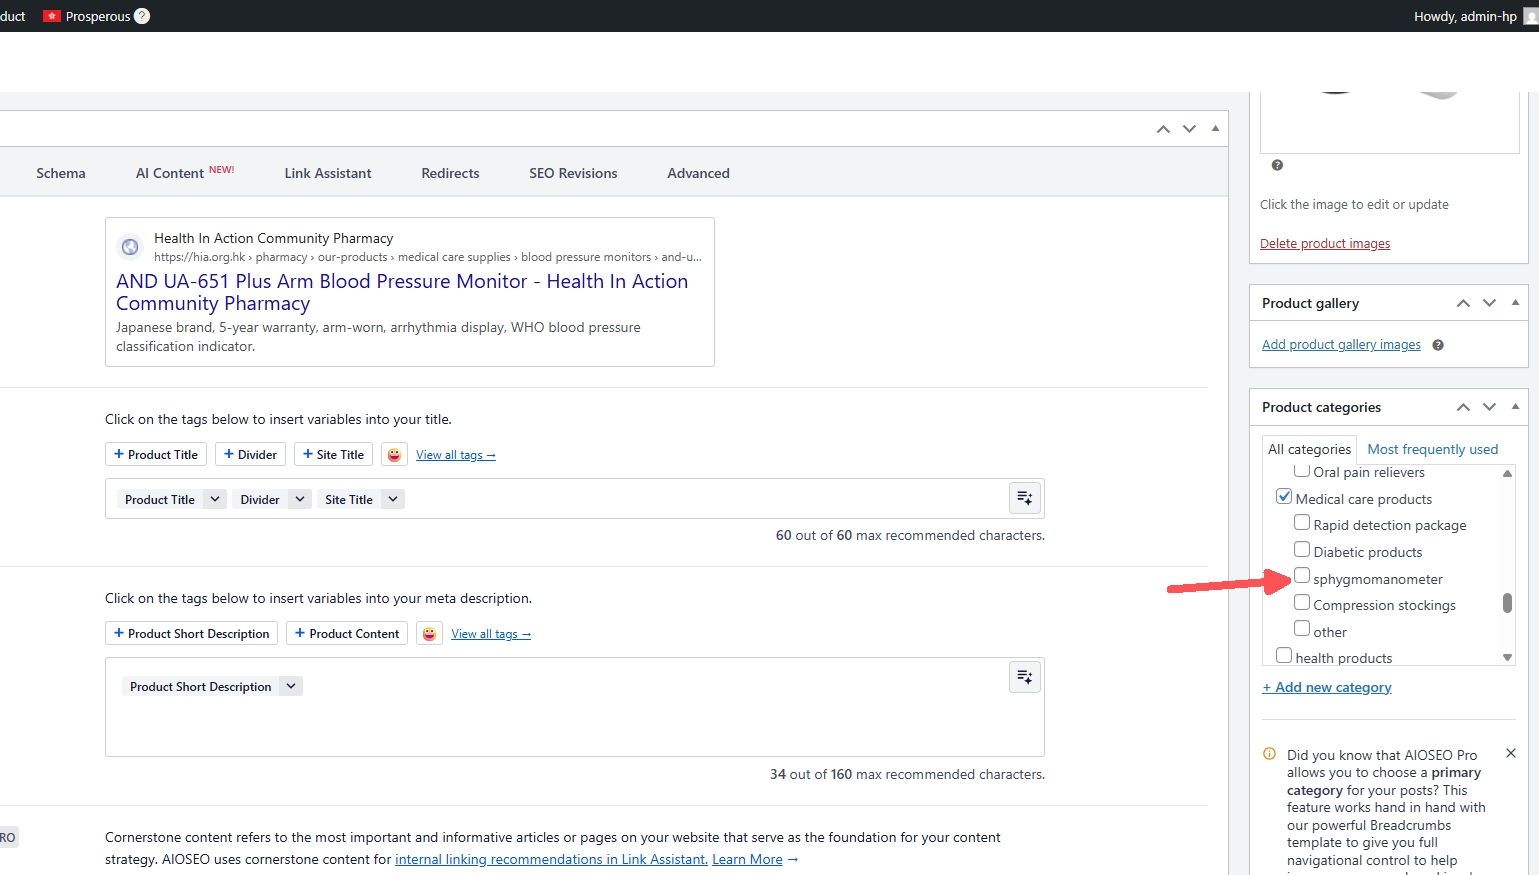Click the emoji picker beside Product Content tag

pos(429,634)
